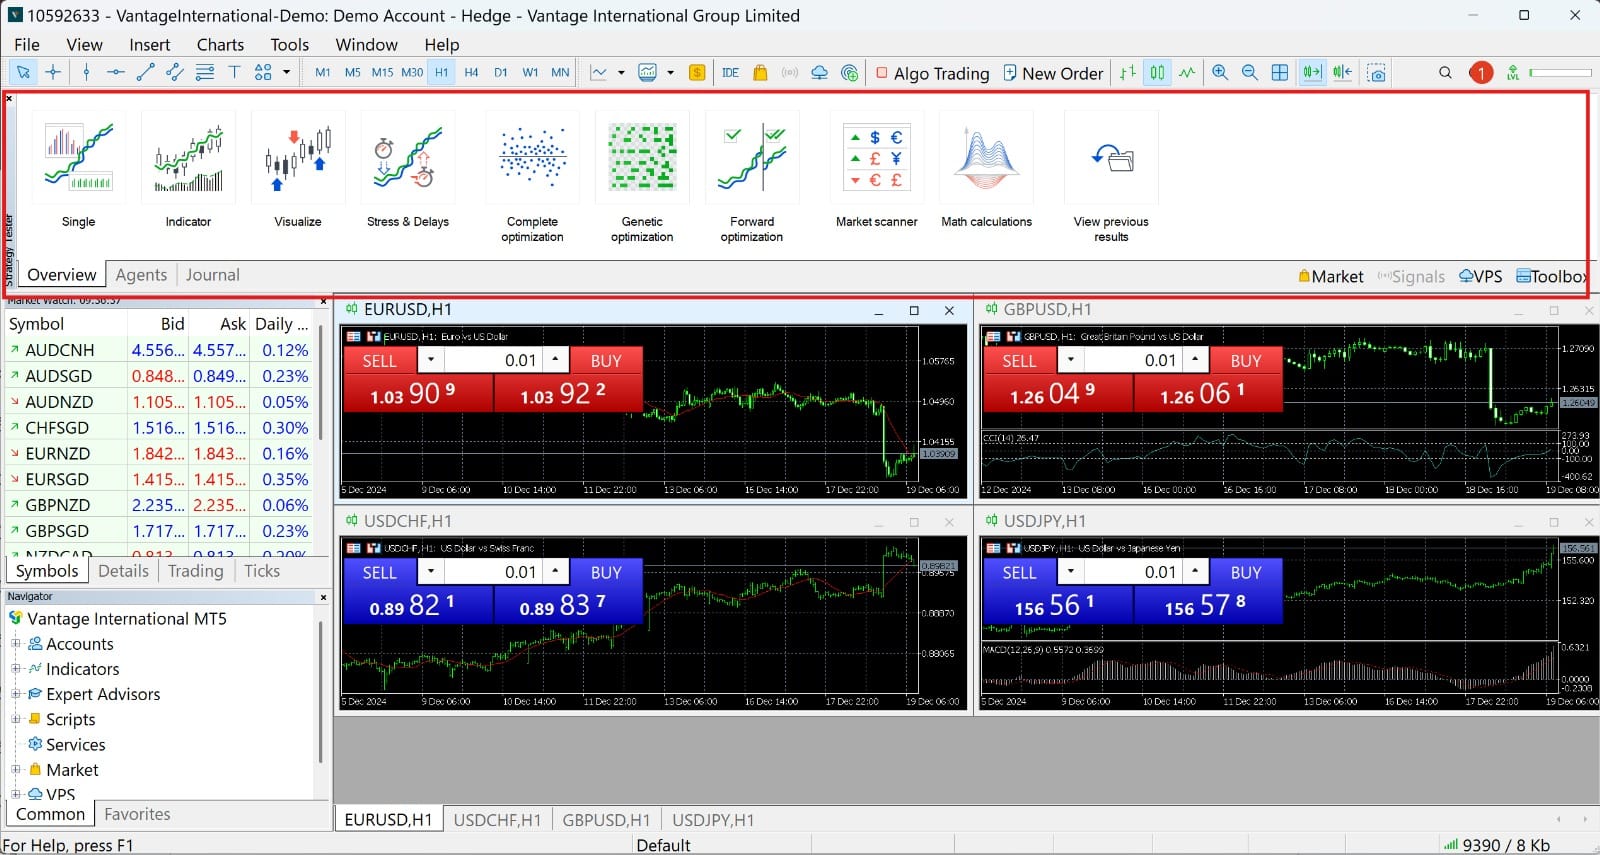Enable the M15 timeframe button
Viewport: 1600px width, 855px height.
point(382,72)
